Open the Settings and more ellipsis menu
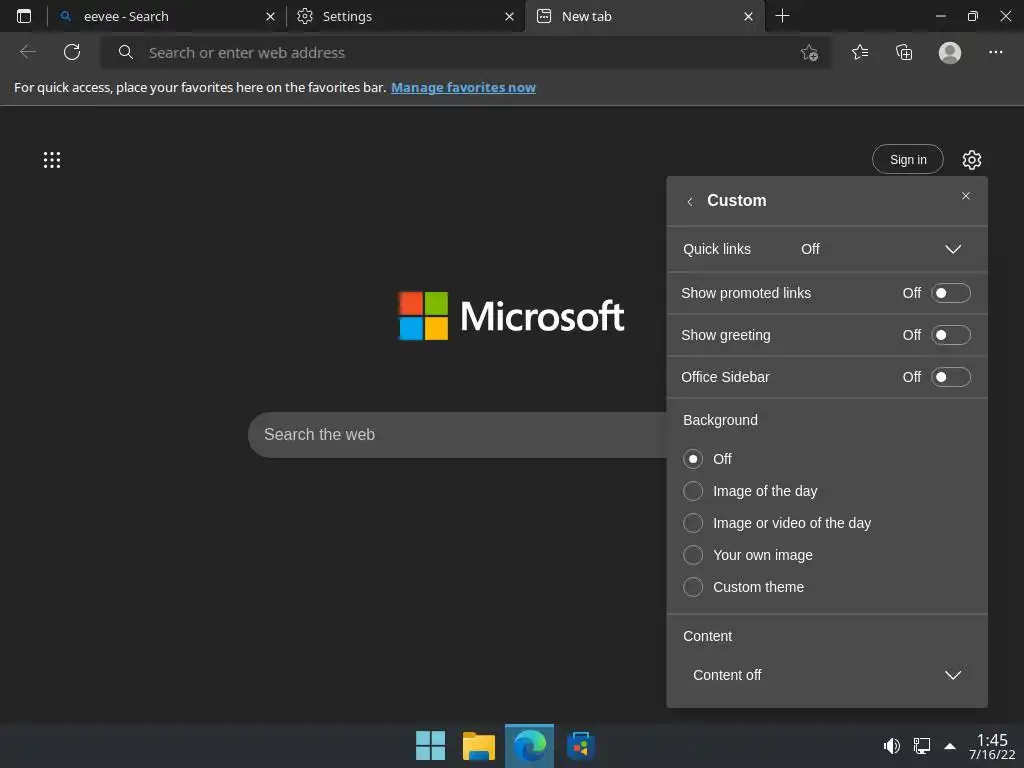Screen dimensions: 1024x768 pos(995,52)
